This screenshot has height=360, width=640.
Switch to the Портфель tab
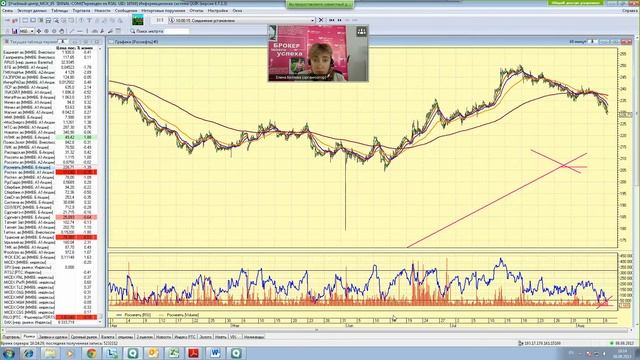pos(11,337)
